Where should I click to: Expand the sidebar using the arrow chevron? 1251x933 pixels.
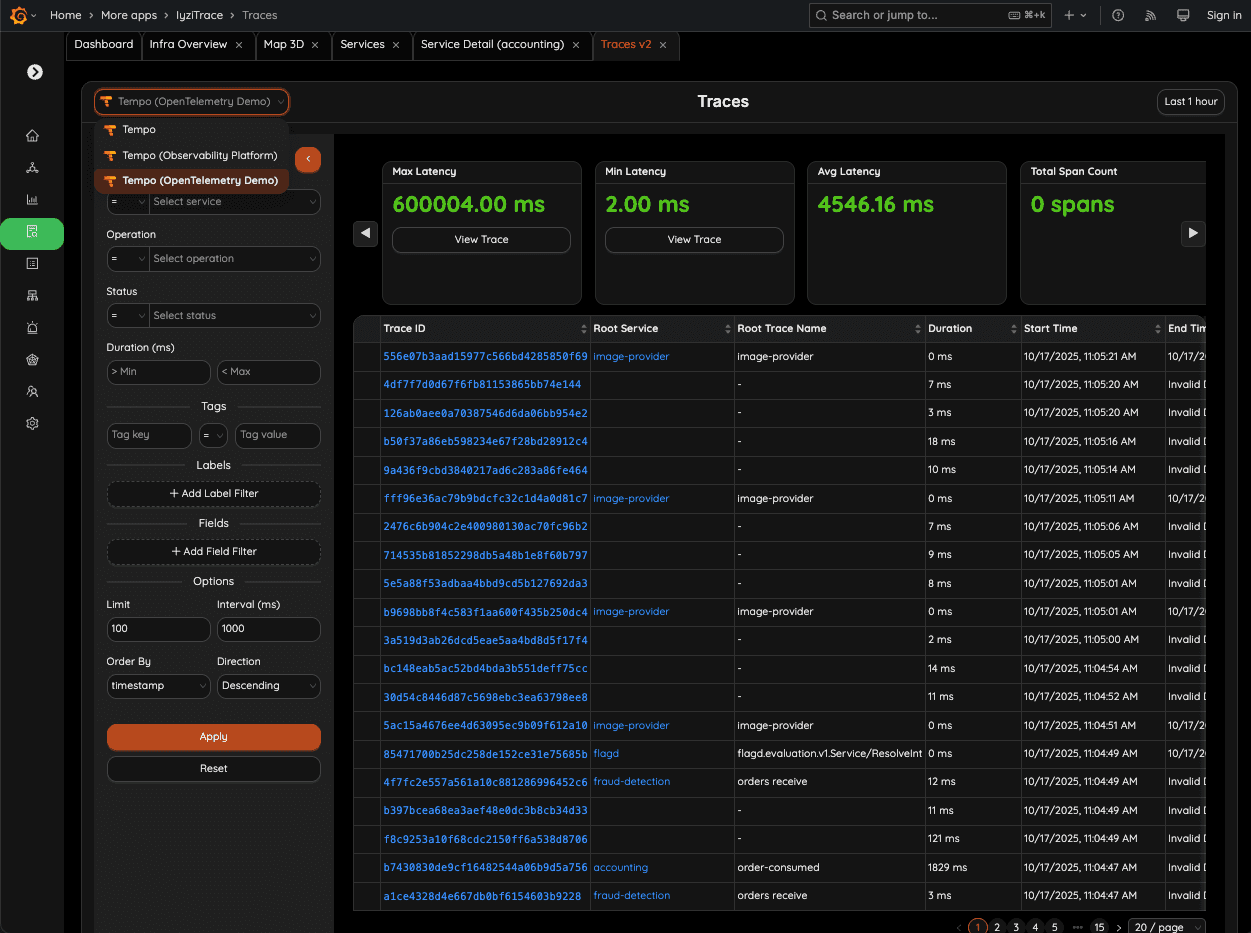tap(34, 72)
